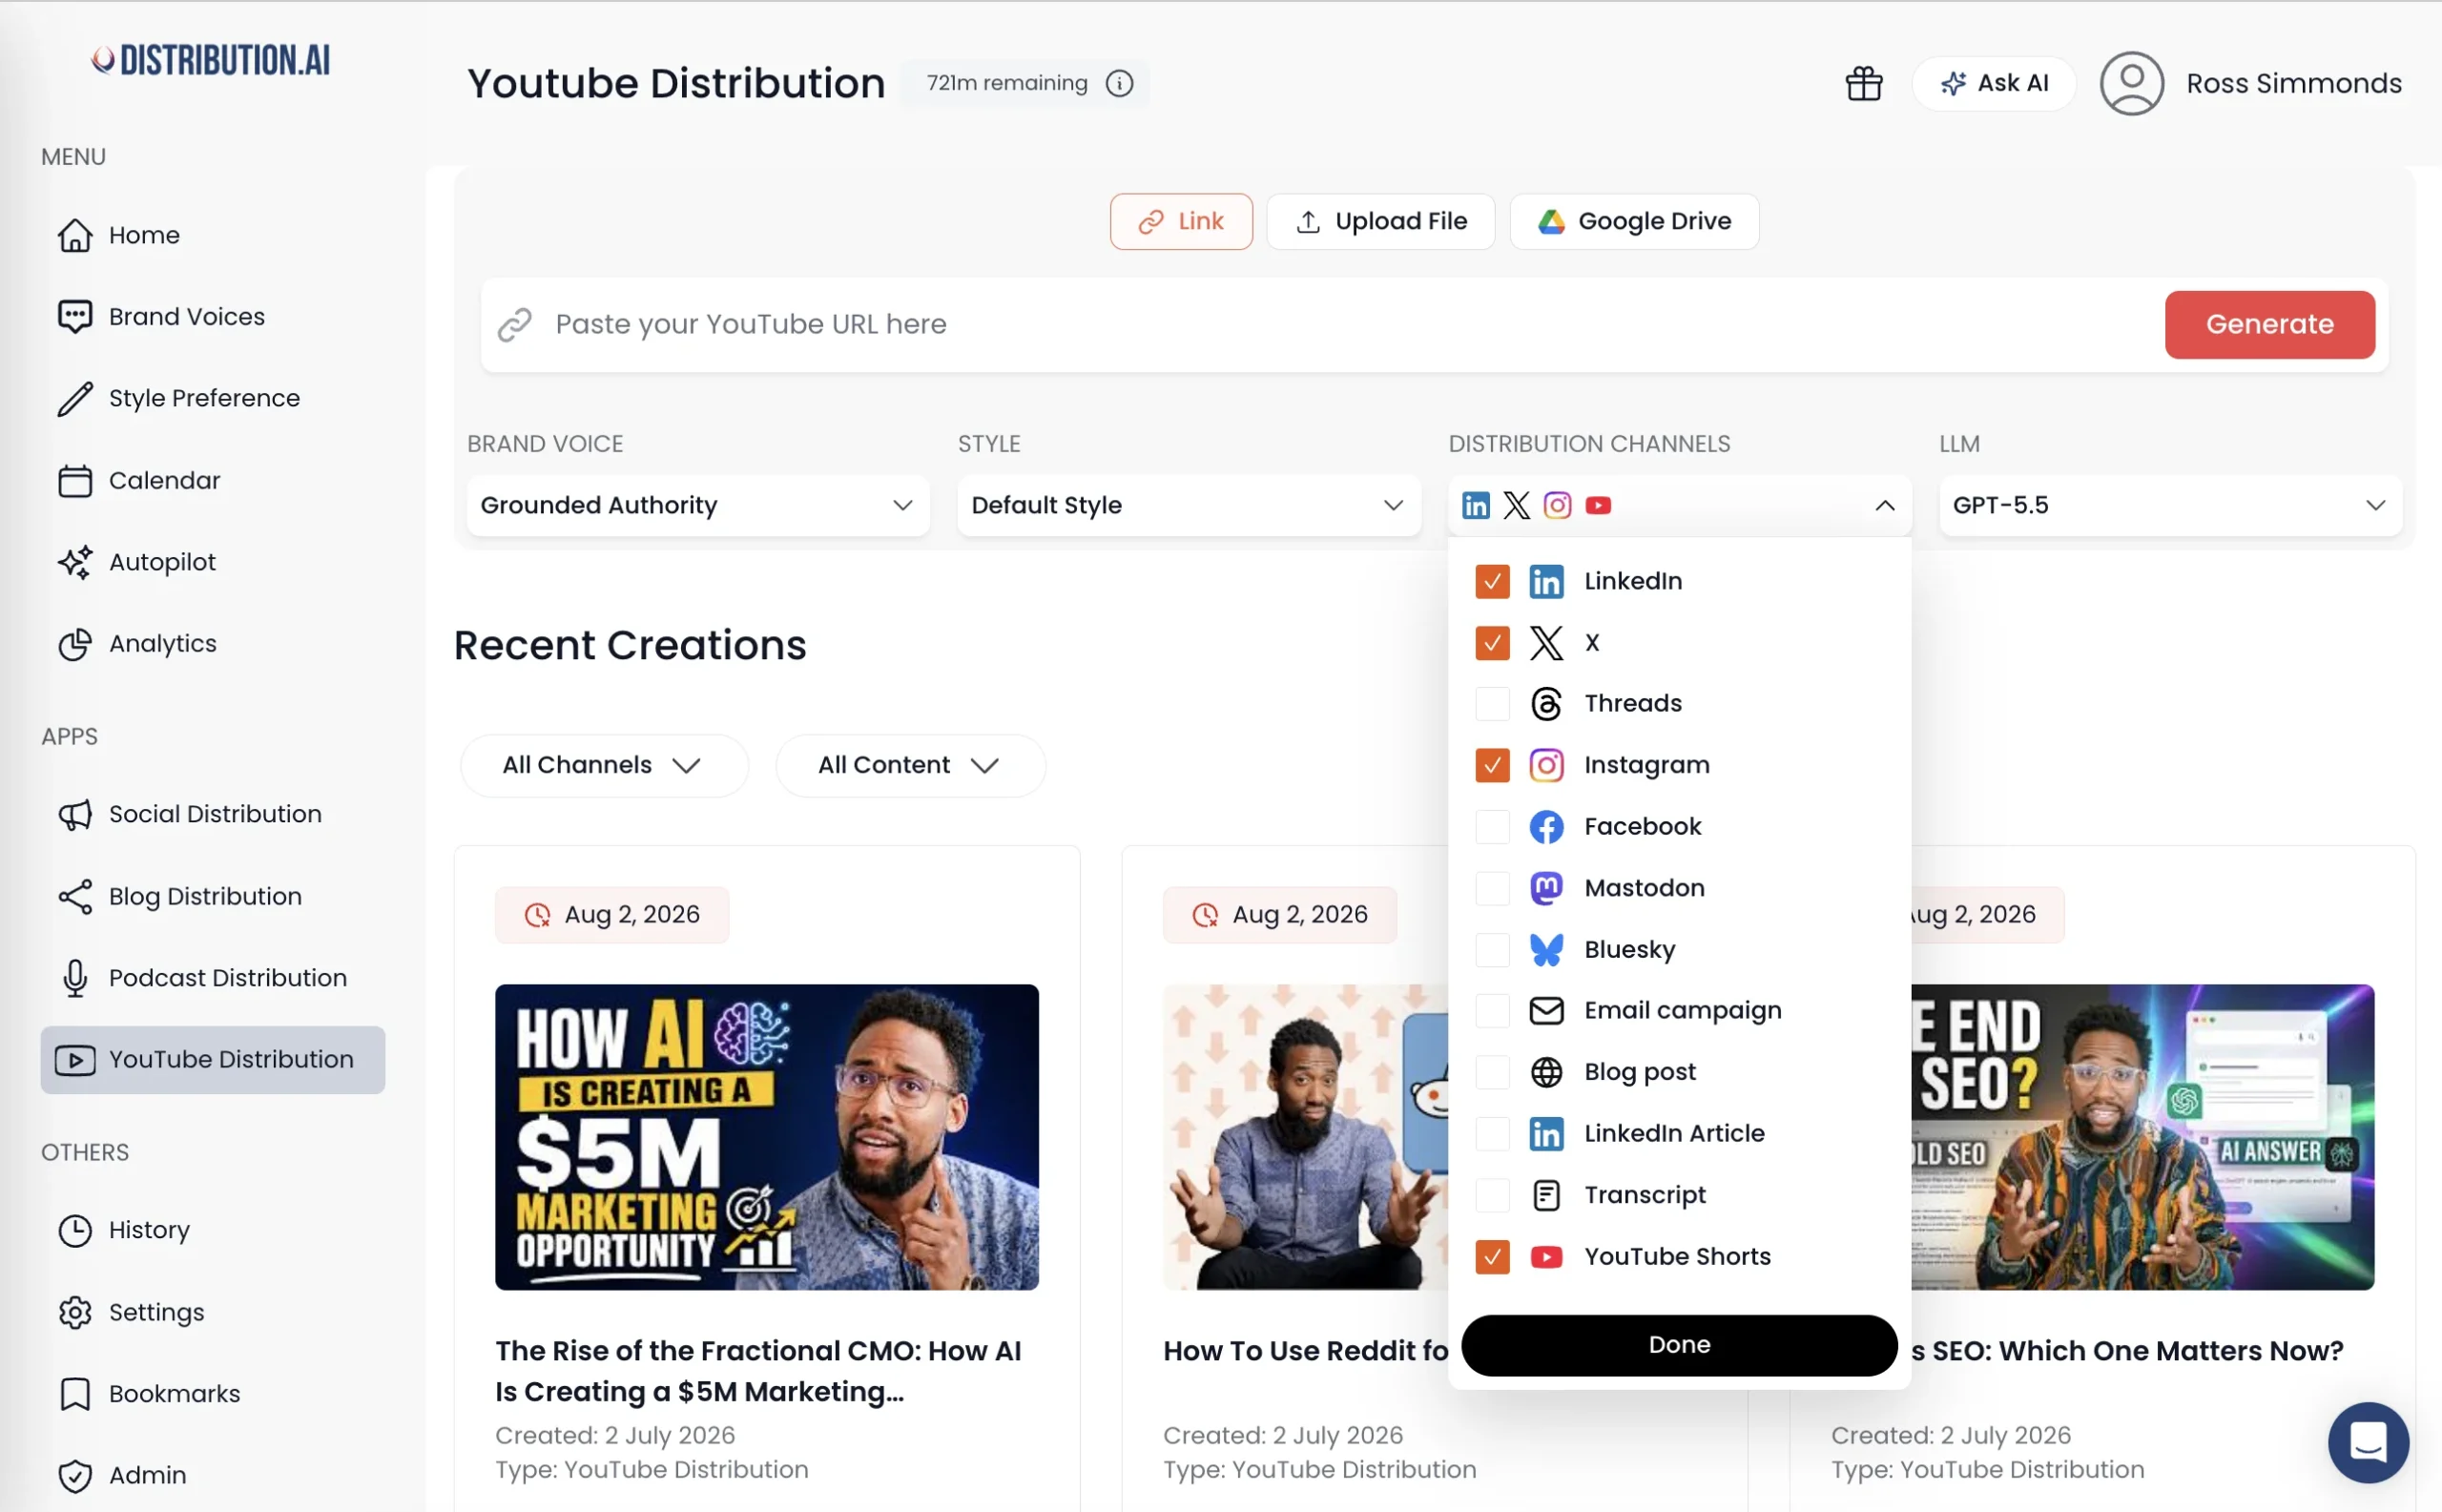
Task: Click the LinkedIn icon in channels list
Action: (x=1546, y=581)
